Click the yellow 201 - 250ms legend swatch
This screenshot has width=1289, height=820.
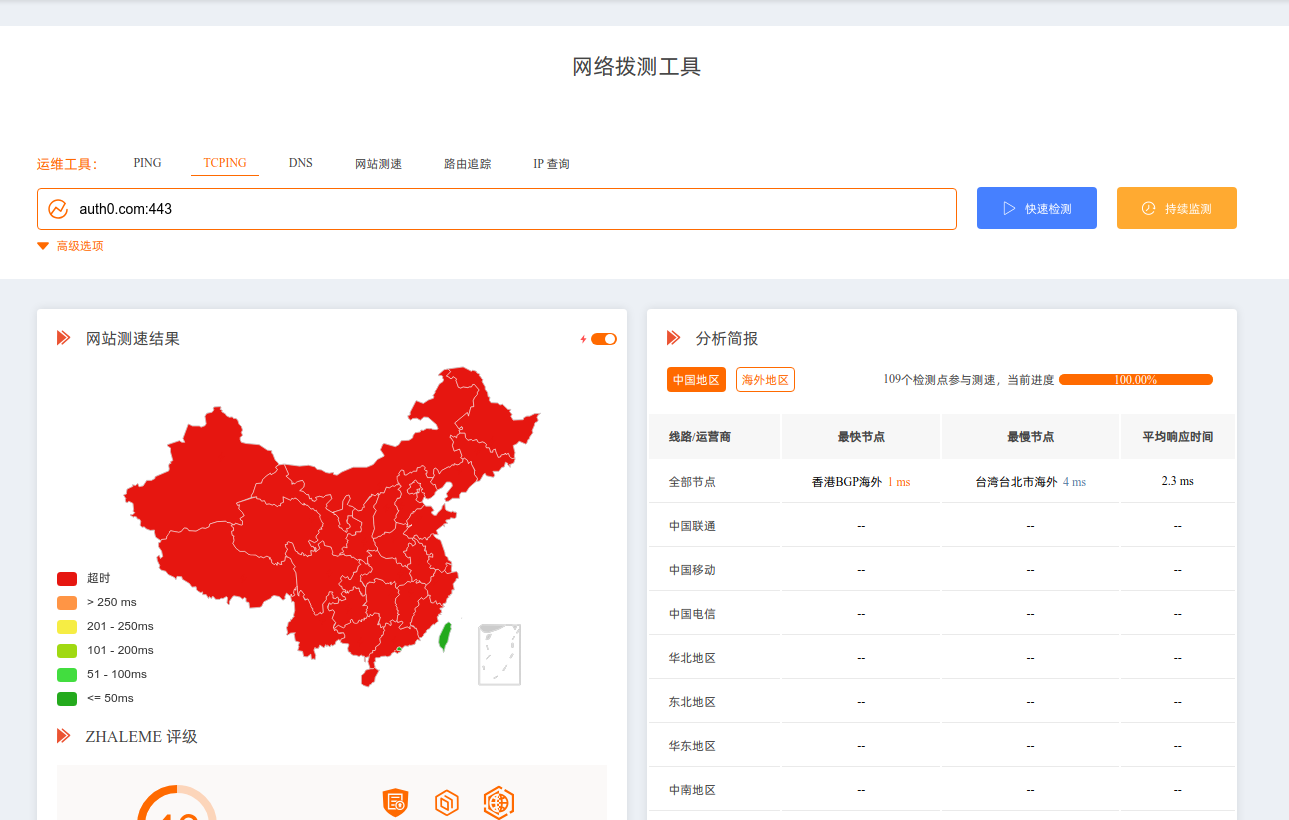(67, 627)
